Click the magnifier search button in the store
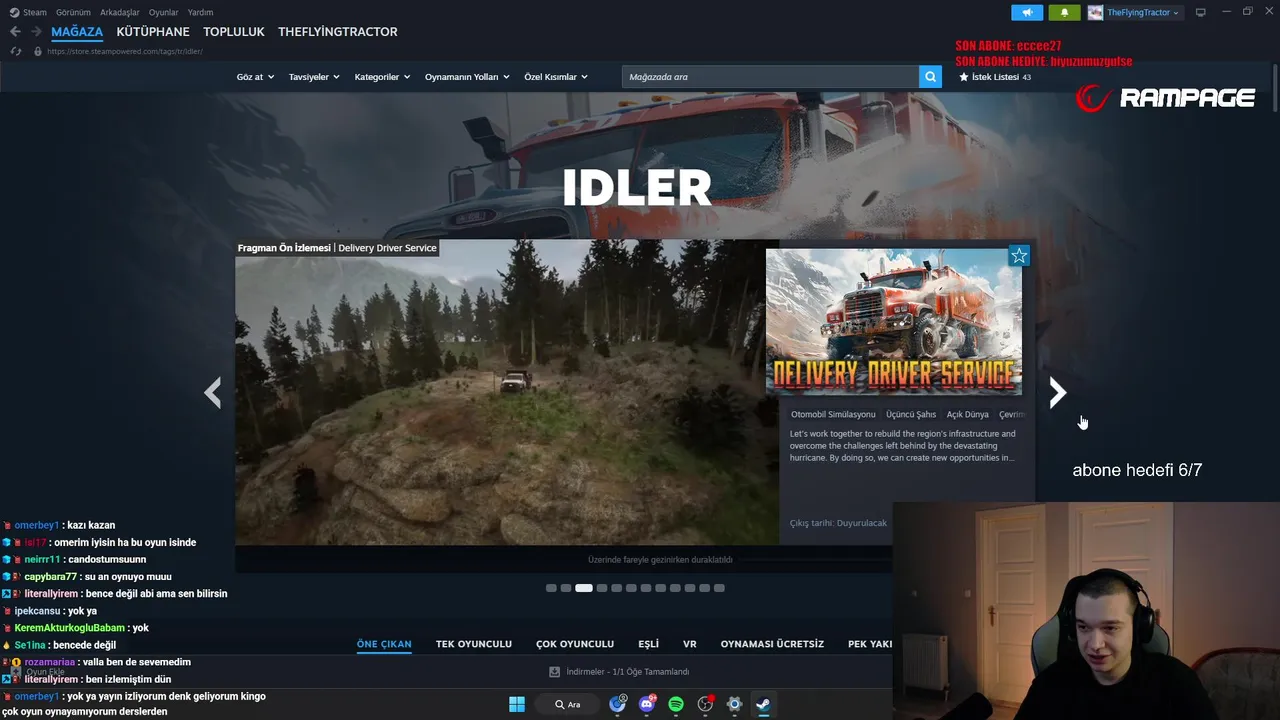The height and width of the screenshot is (720, 1280). pos(930,77)
